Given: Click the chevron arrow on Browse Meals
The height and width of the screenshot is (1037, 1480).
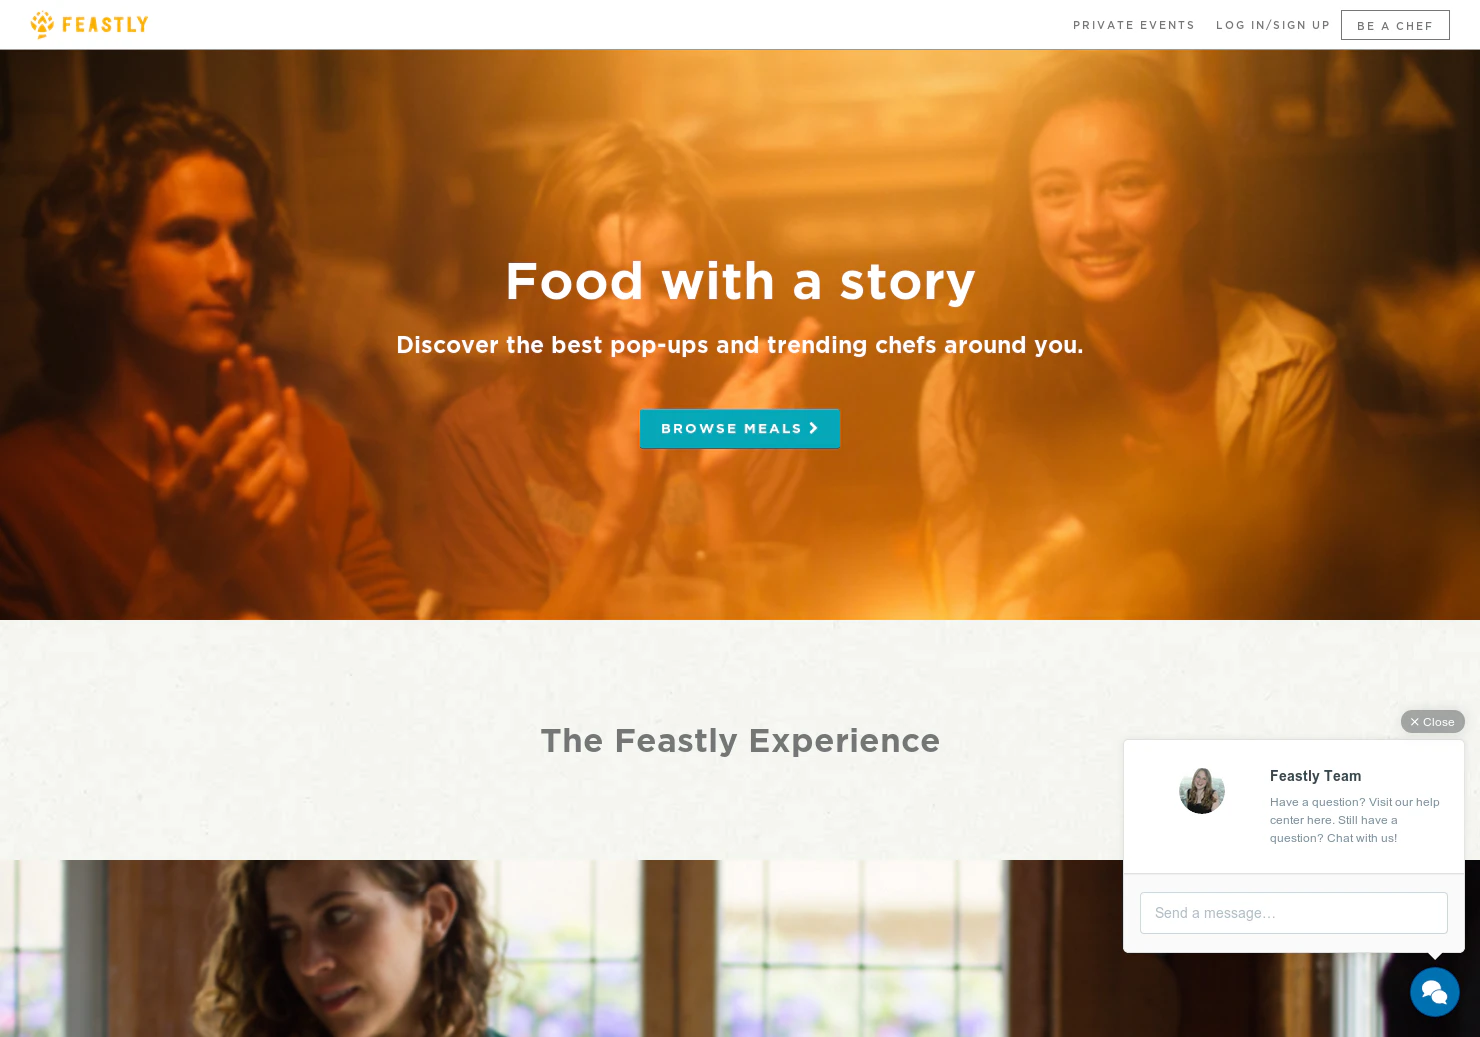Looking at the screenshot, I should [814, 428].
